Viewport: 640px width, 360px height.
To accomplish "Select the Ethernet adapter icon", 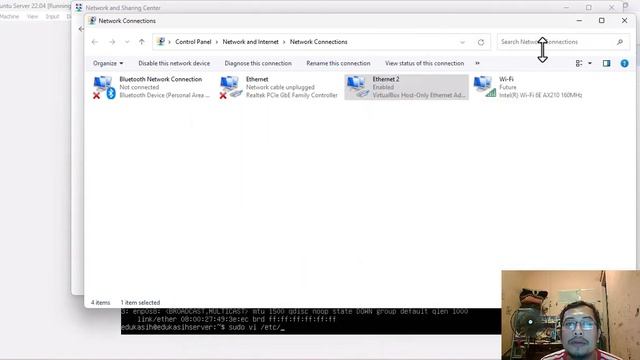I will (x=231, y=87).
